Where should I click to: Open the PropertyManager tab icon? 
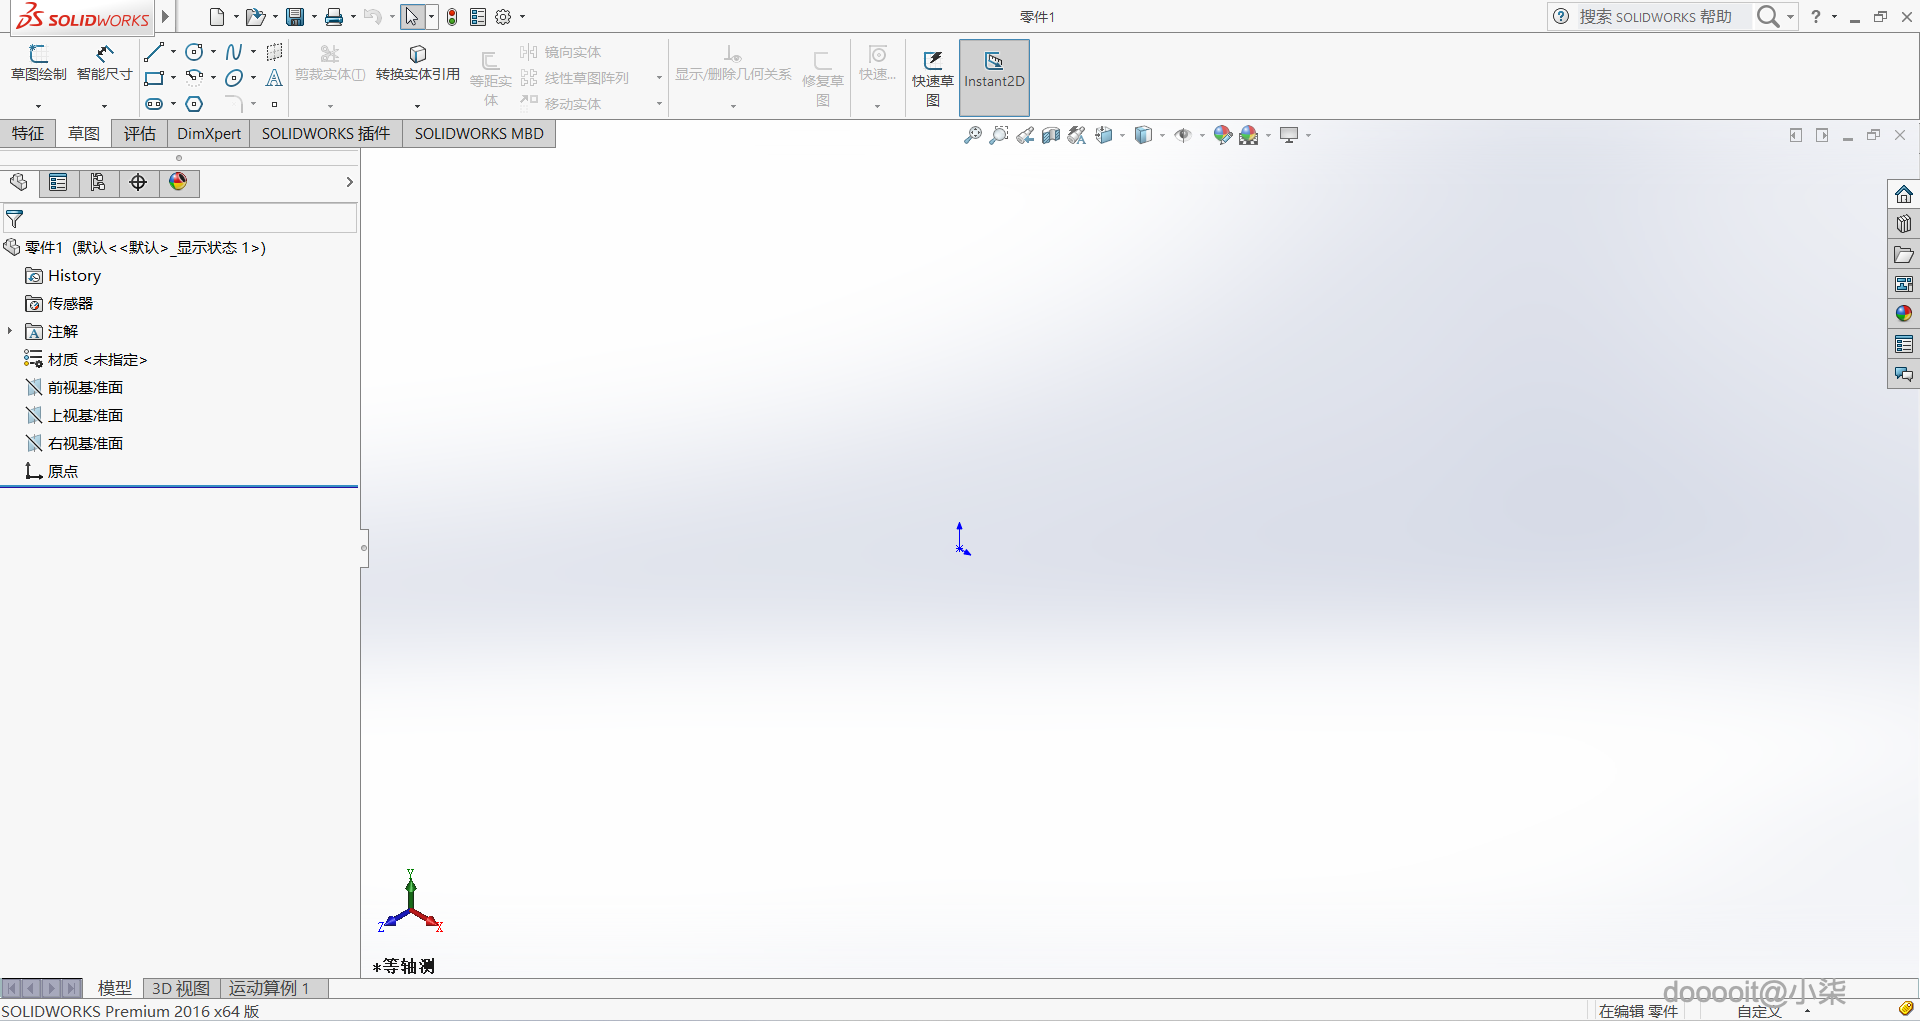coord(58,182)
